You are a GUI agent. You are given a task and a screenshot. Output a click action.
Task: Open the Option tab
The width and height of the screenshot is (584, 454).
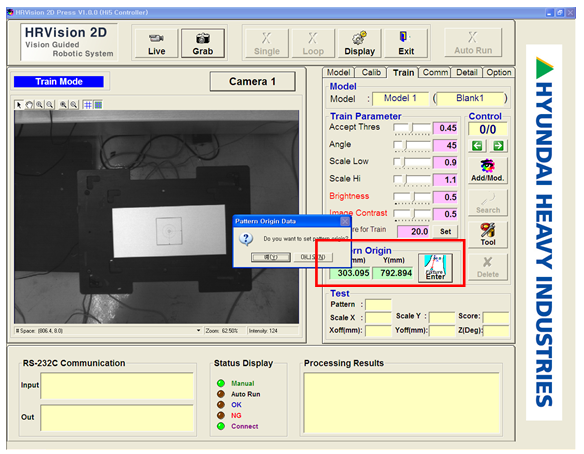(499, 72)
